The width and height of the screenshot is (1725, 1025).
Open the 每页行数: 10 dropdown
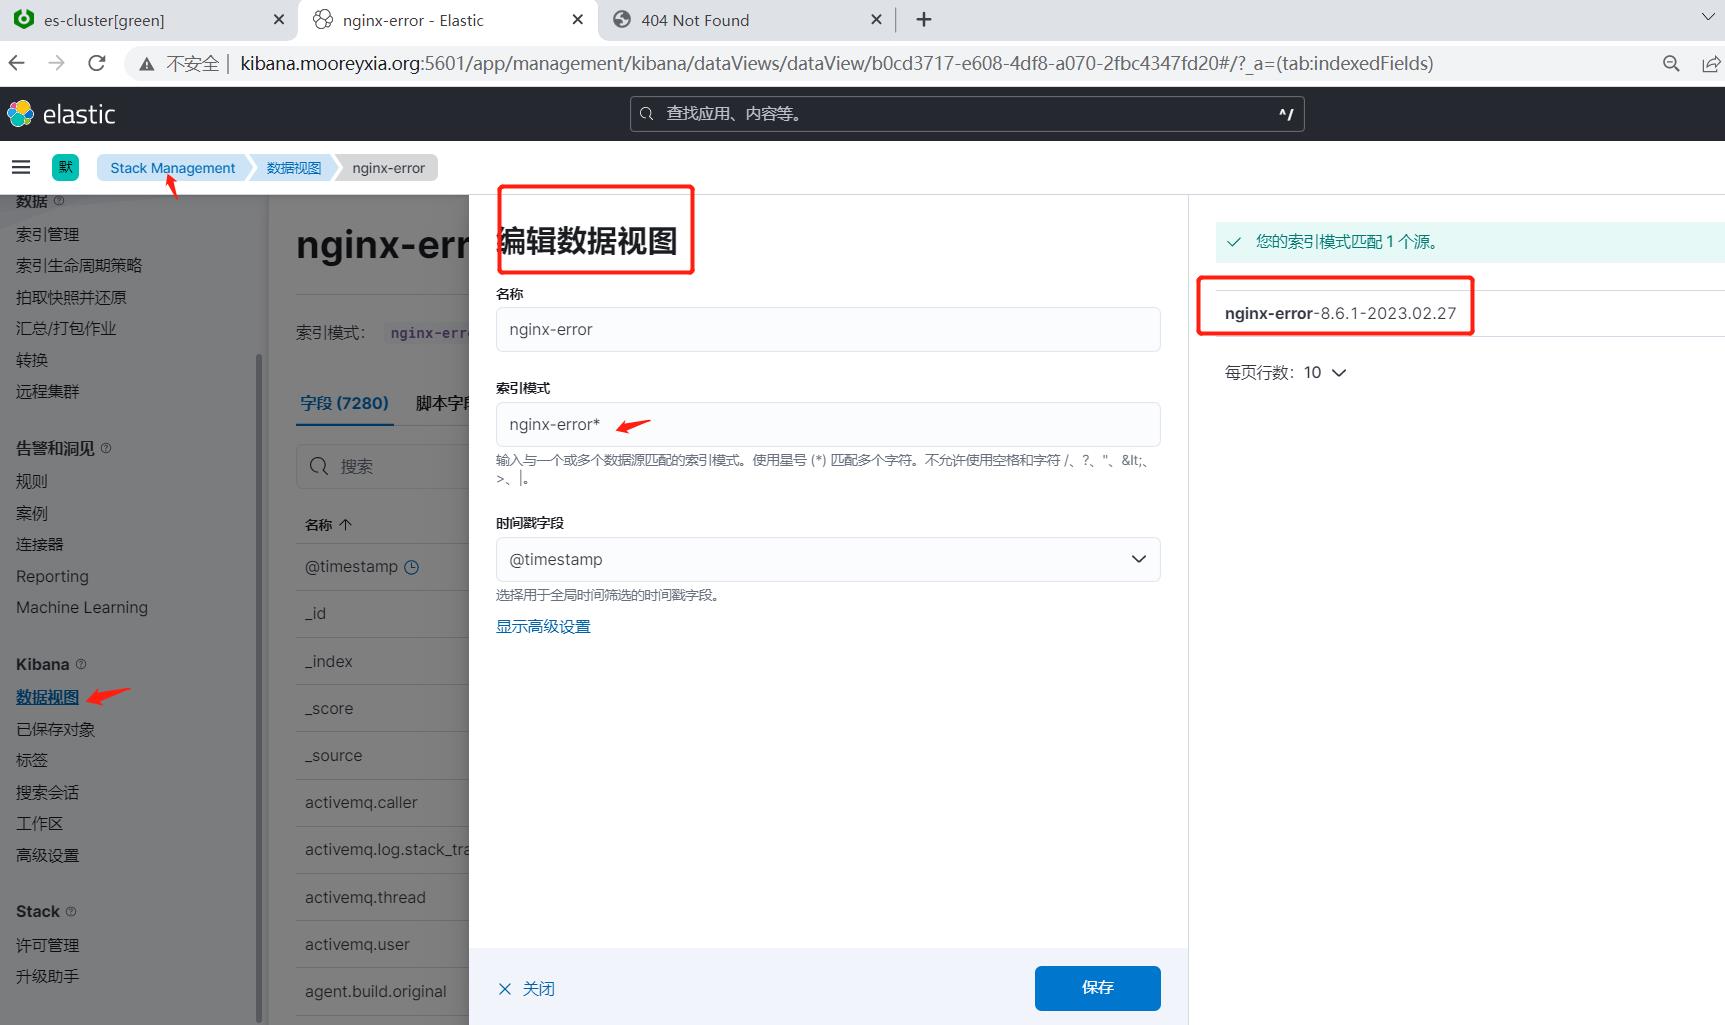click(1286, 372)
